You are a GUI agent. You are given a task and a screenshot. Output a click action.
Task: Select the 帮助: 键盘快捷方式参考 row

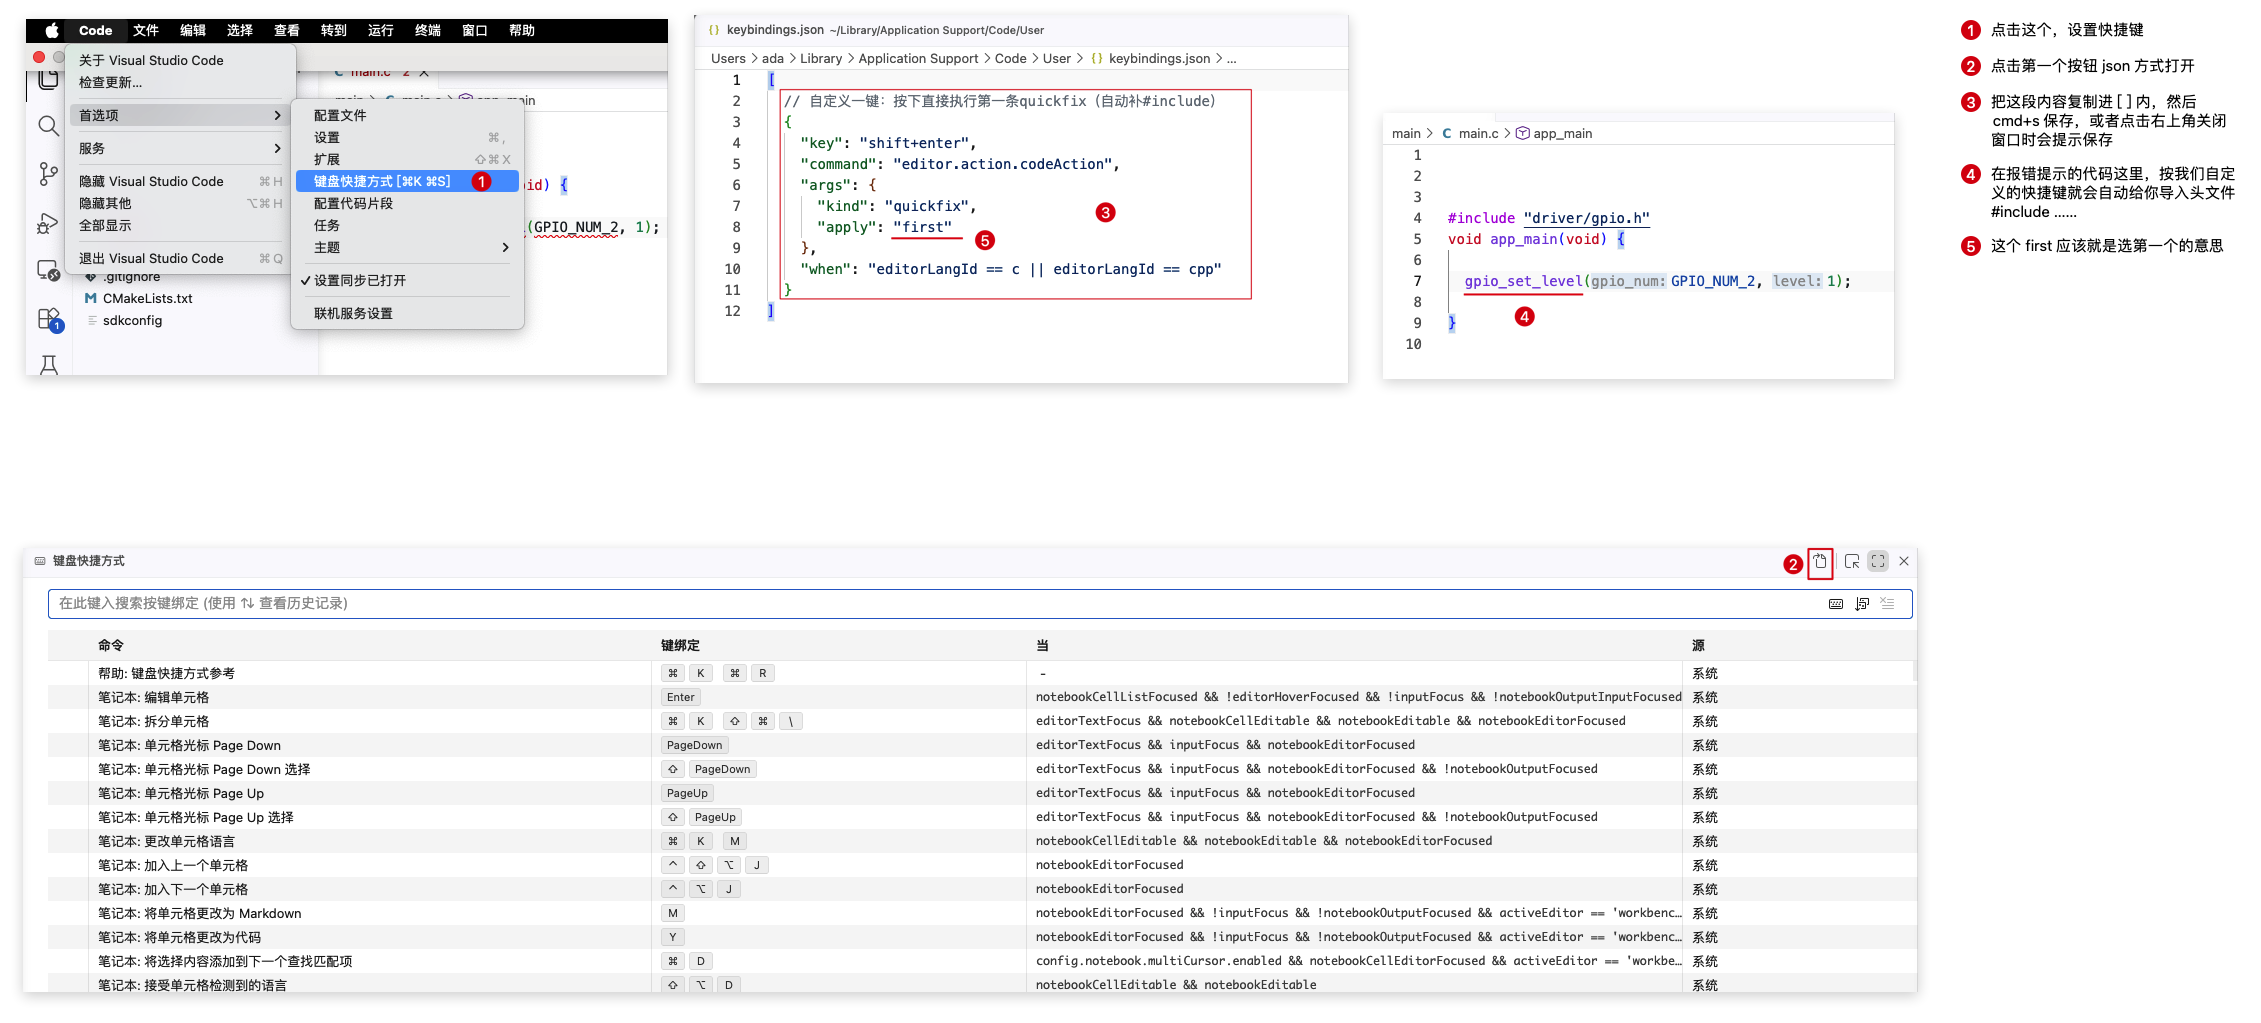coord(982,674)
